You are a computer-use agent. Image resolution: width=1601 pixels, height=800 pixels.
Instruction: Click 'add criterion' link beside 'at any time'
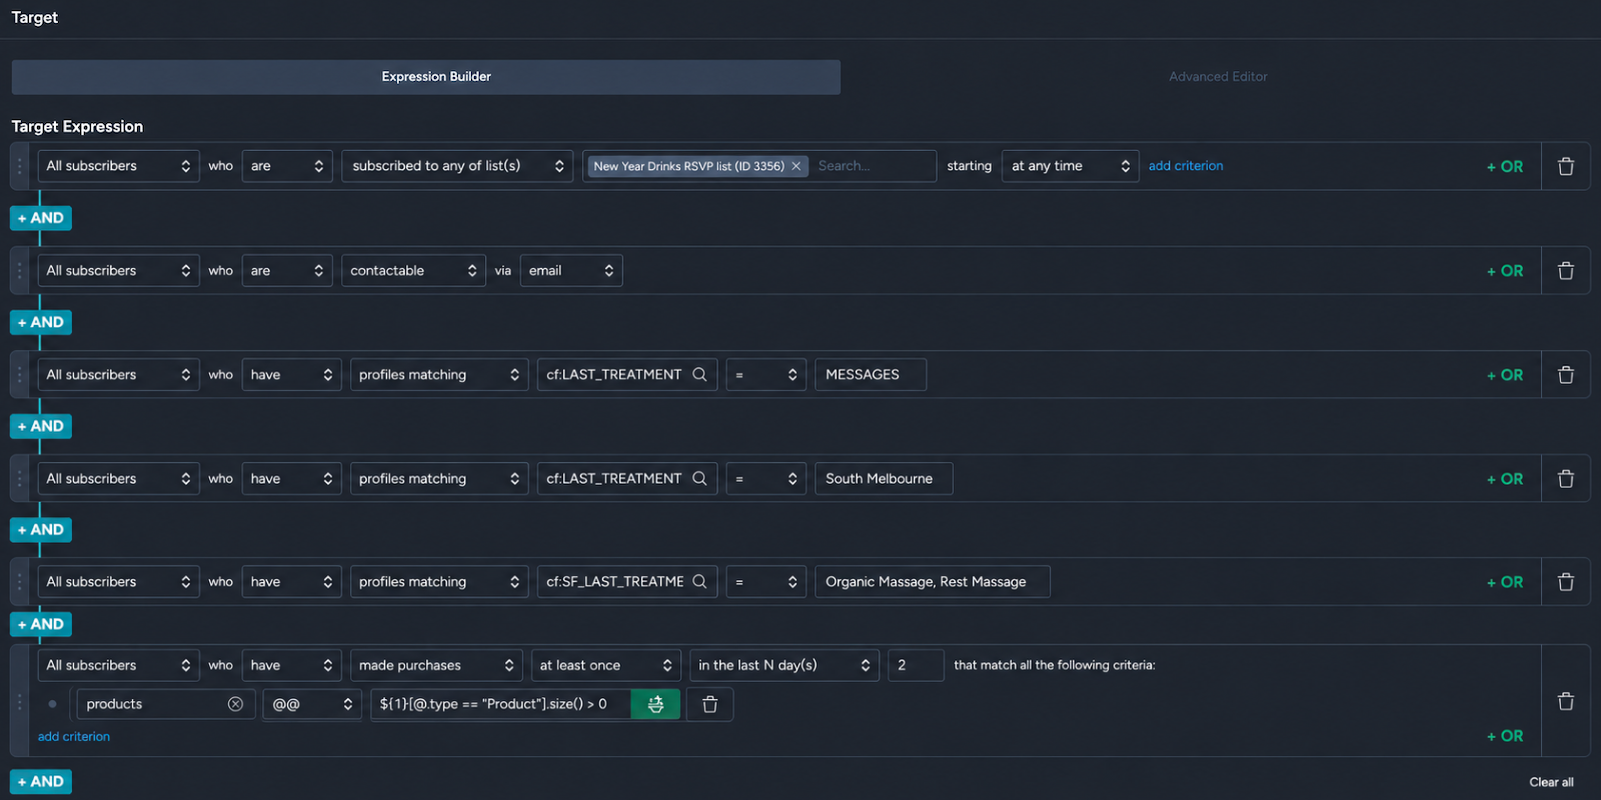click(x=1185, y=166)
